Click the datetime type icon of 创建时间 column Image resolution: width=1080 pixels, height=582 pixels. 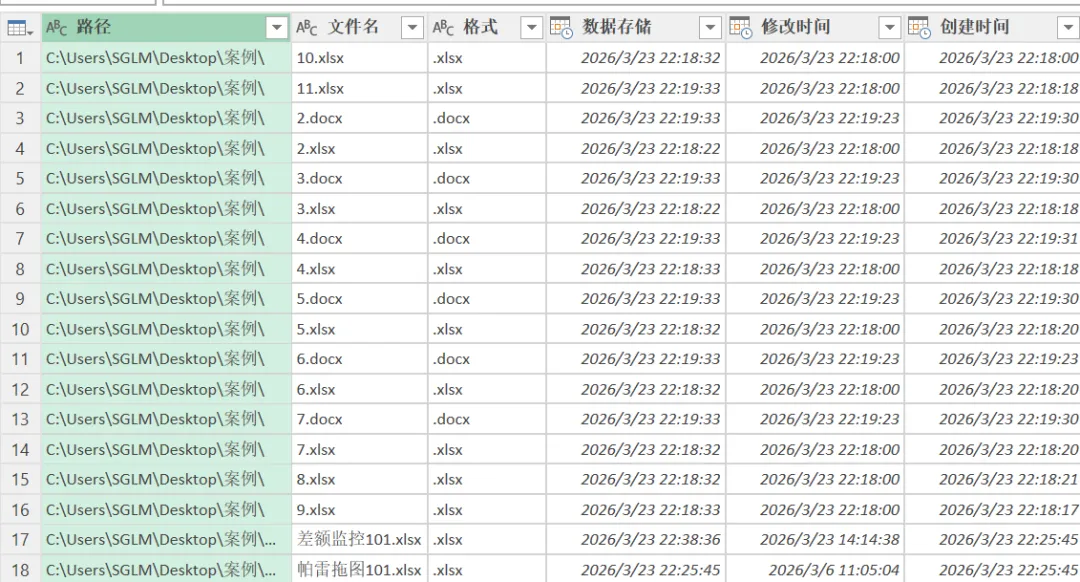coord(919,28)
